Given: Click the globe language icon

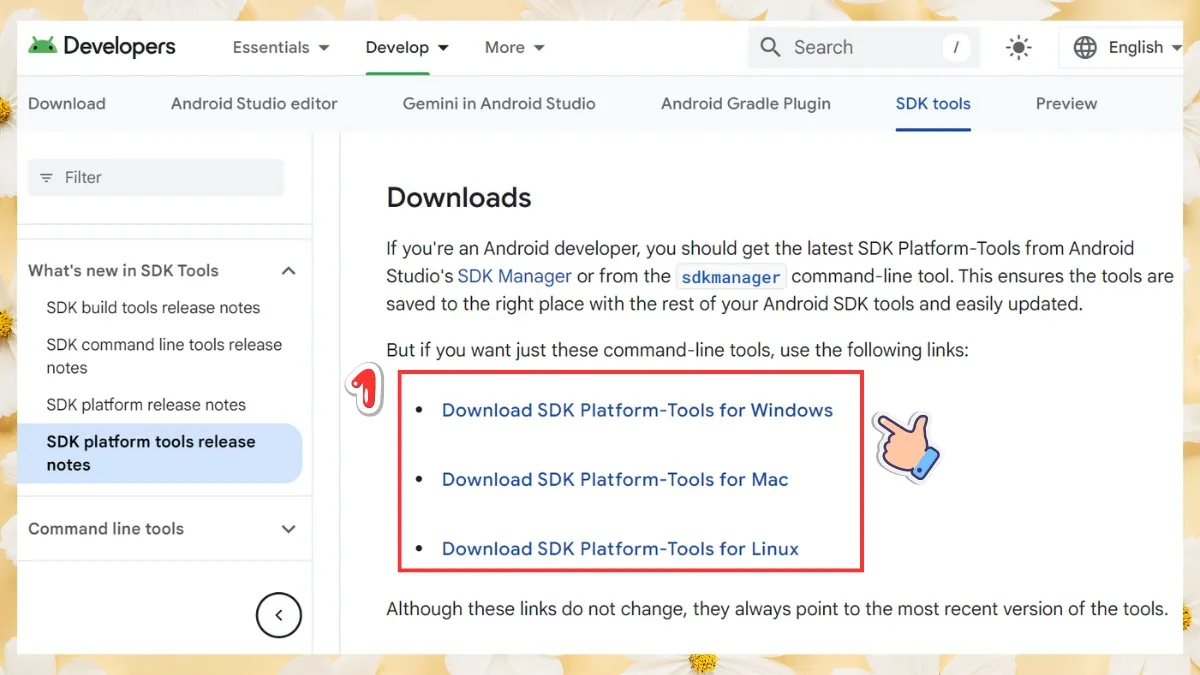Looking at the screenshot, I should (1085, 47).
